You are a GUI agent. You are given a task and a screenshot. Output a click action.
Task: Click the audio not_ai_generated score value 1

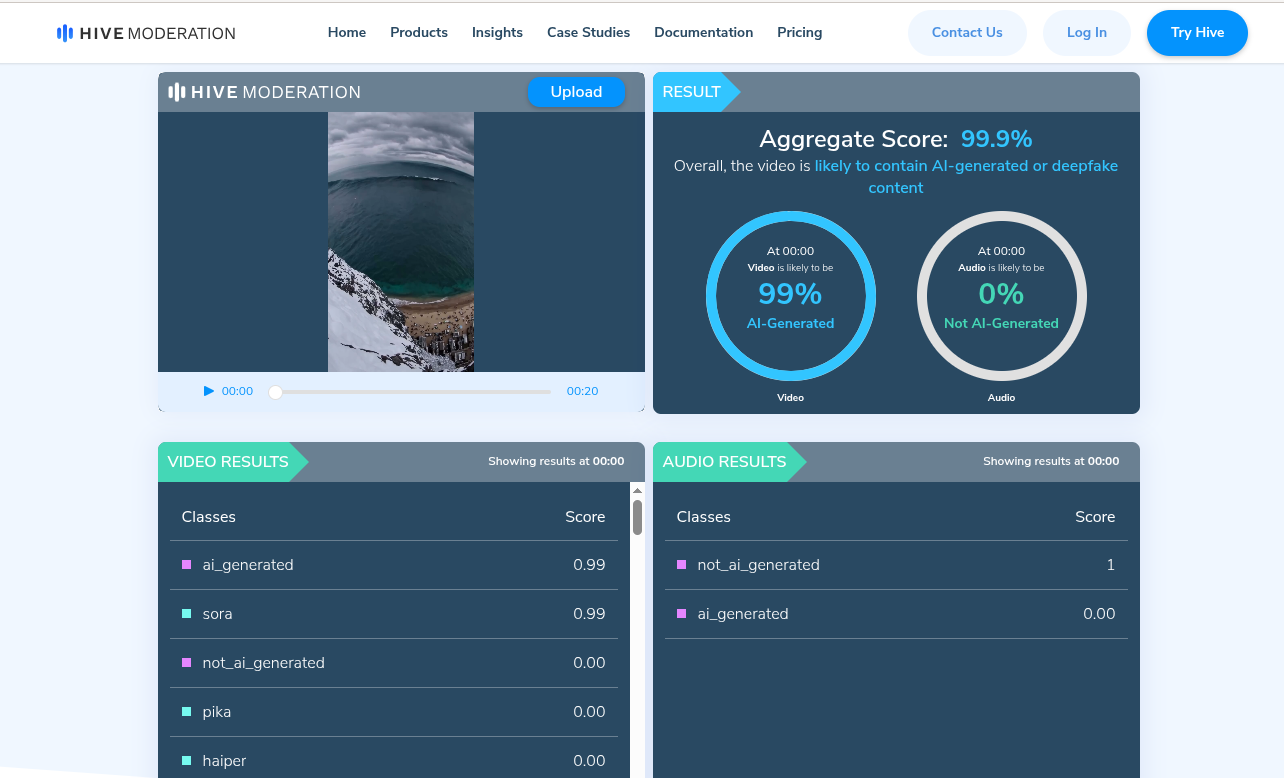click(x=1110, y=565)
